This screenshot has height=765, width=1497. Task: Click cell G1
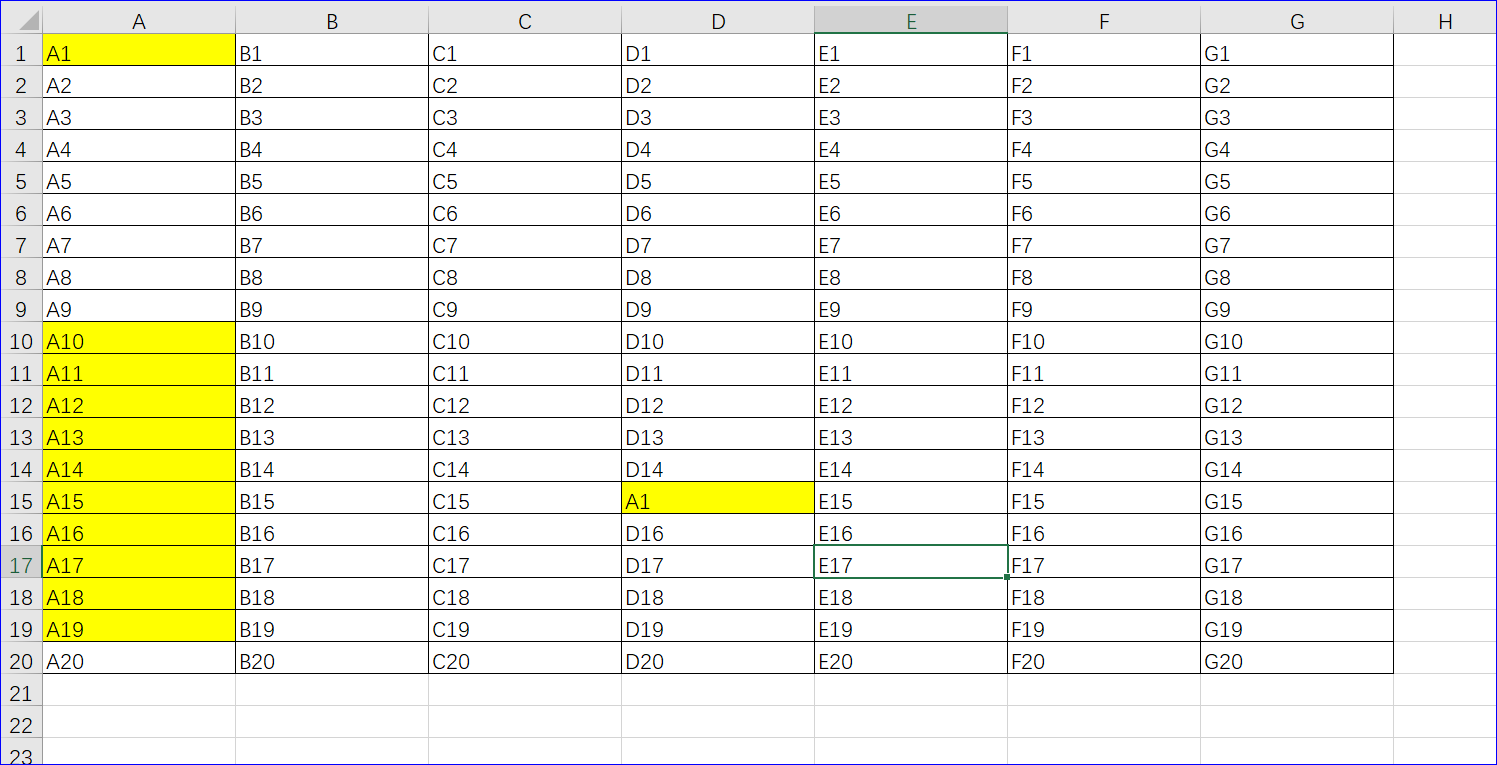coord(1297,50)
